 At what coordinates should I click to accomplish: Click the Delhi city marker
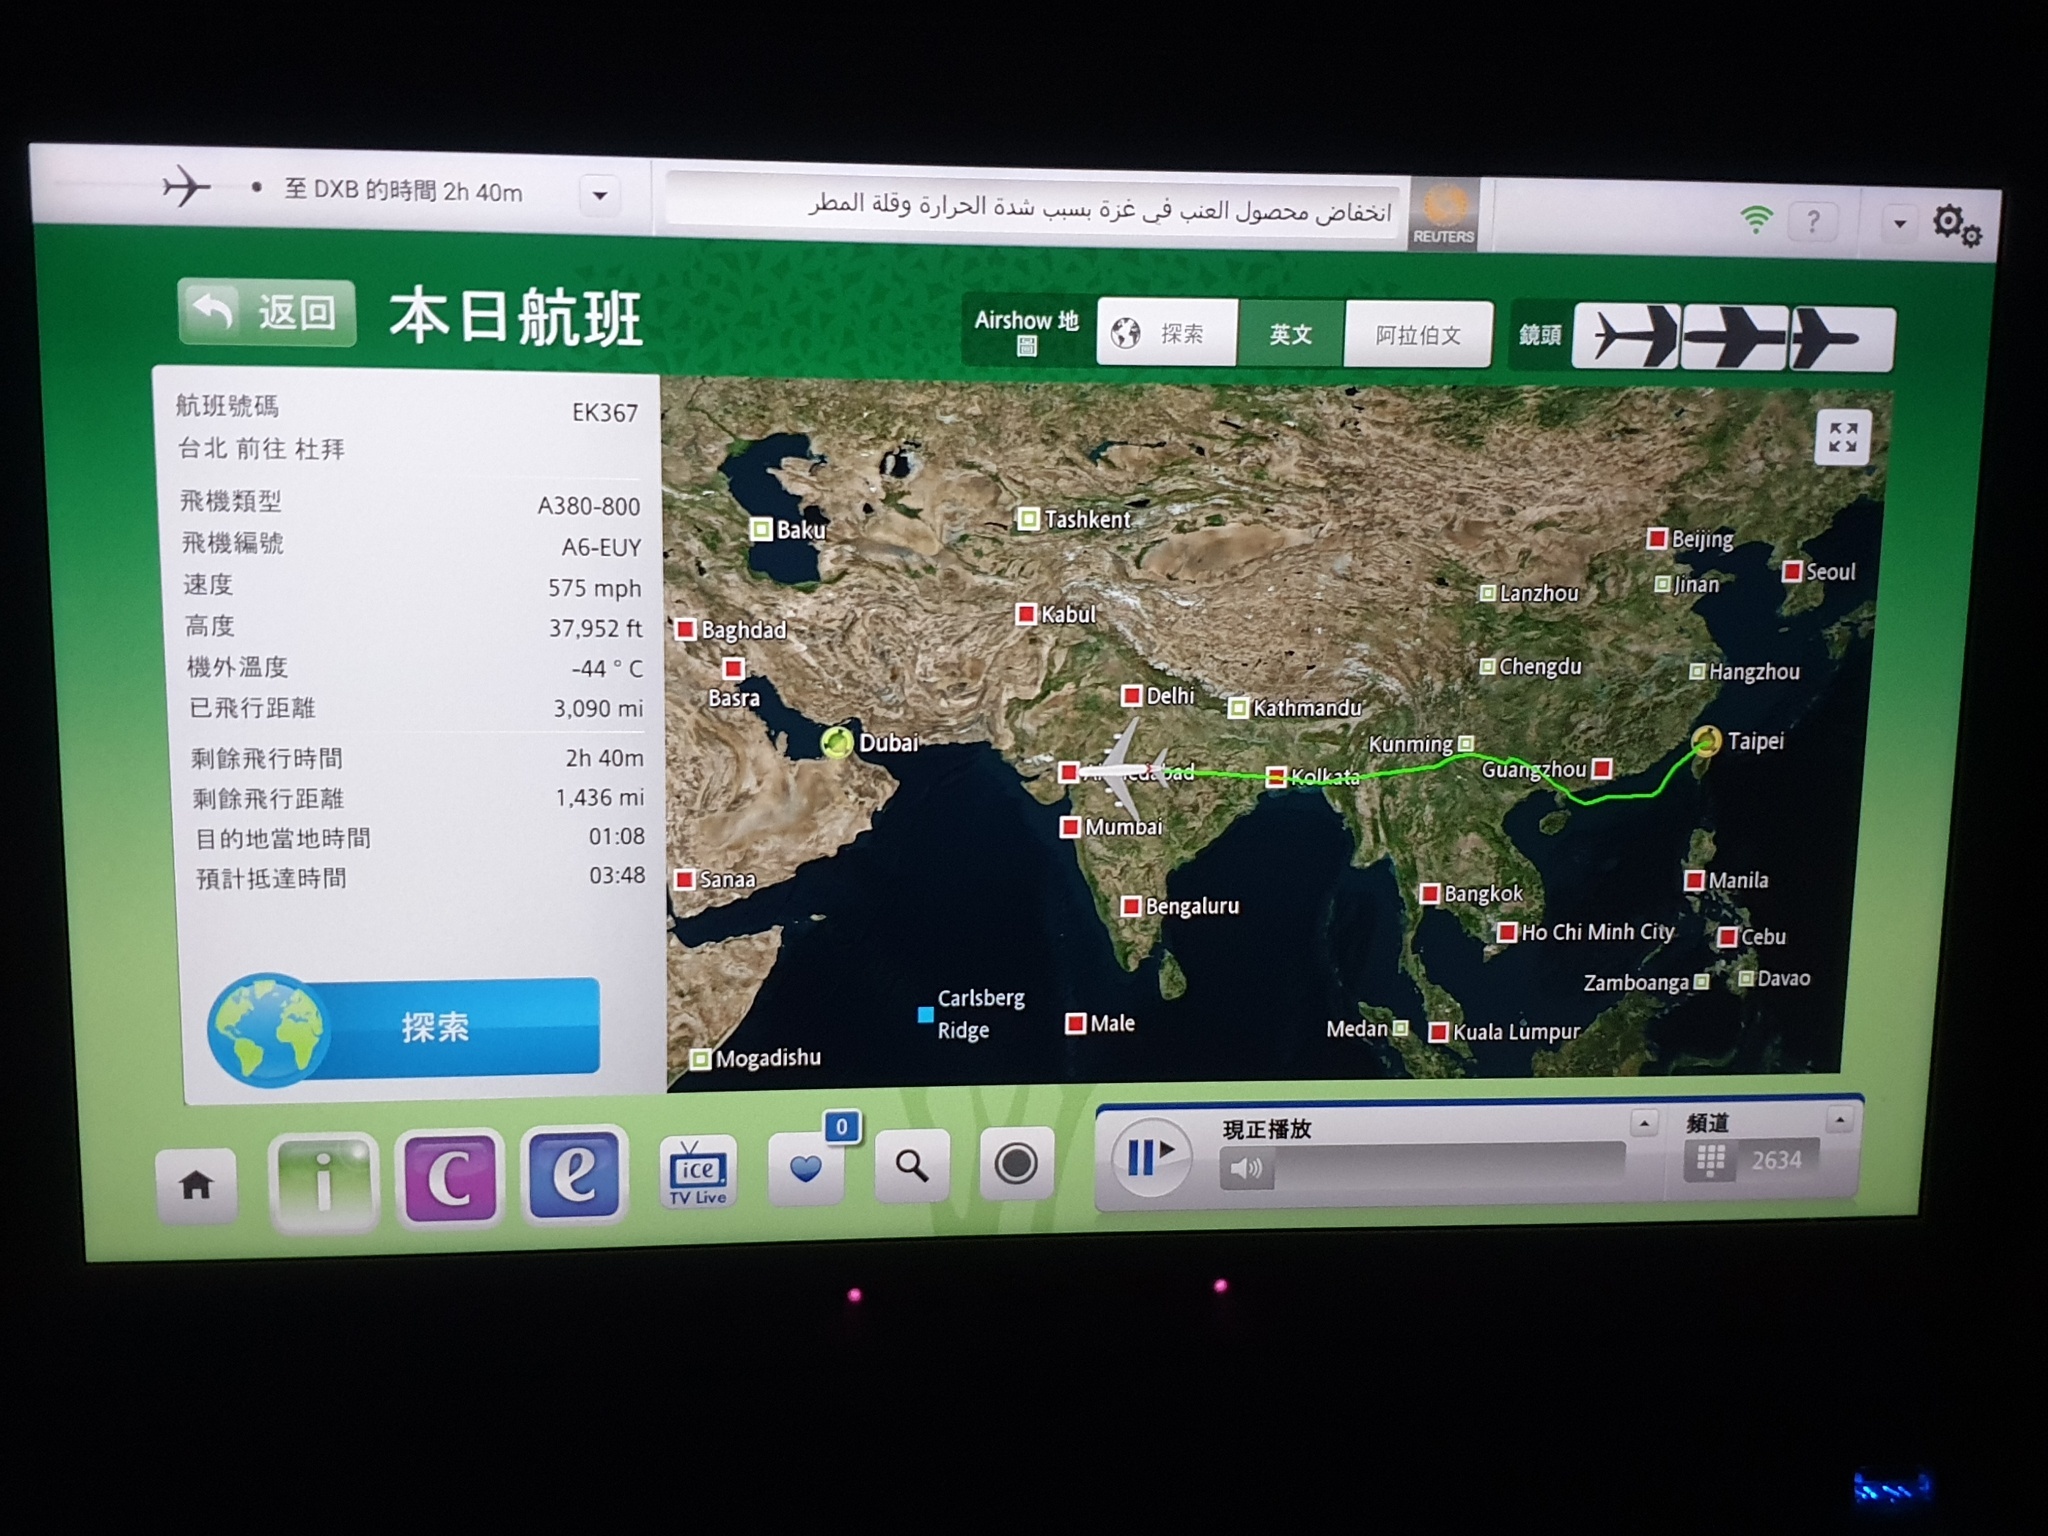(1131, 695)
